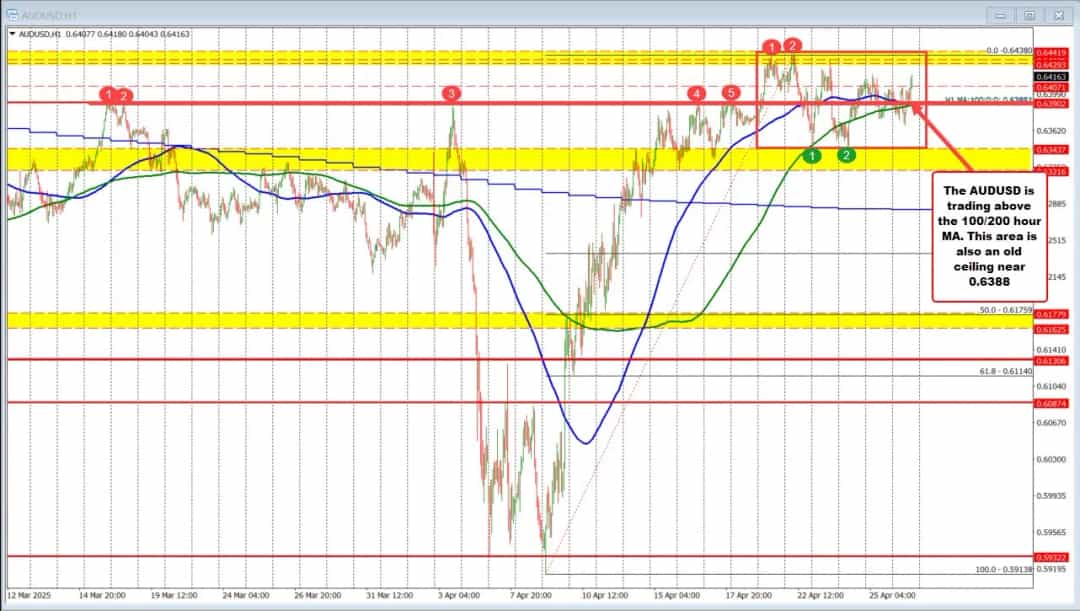Expand the AUDUSD,H1 quote dropdown arrow
Viewport: 1080px width, 611px height.
point(13,31)
